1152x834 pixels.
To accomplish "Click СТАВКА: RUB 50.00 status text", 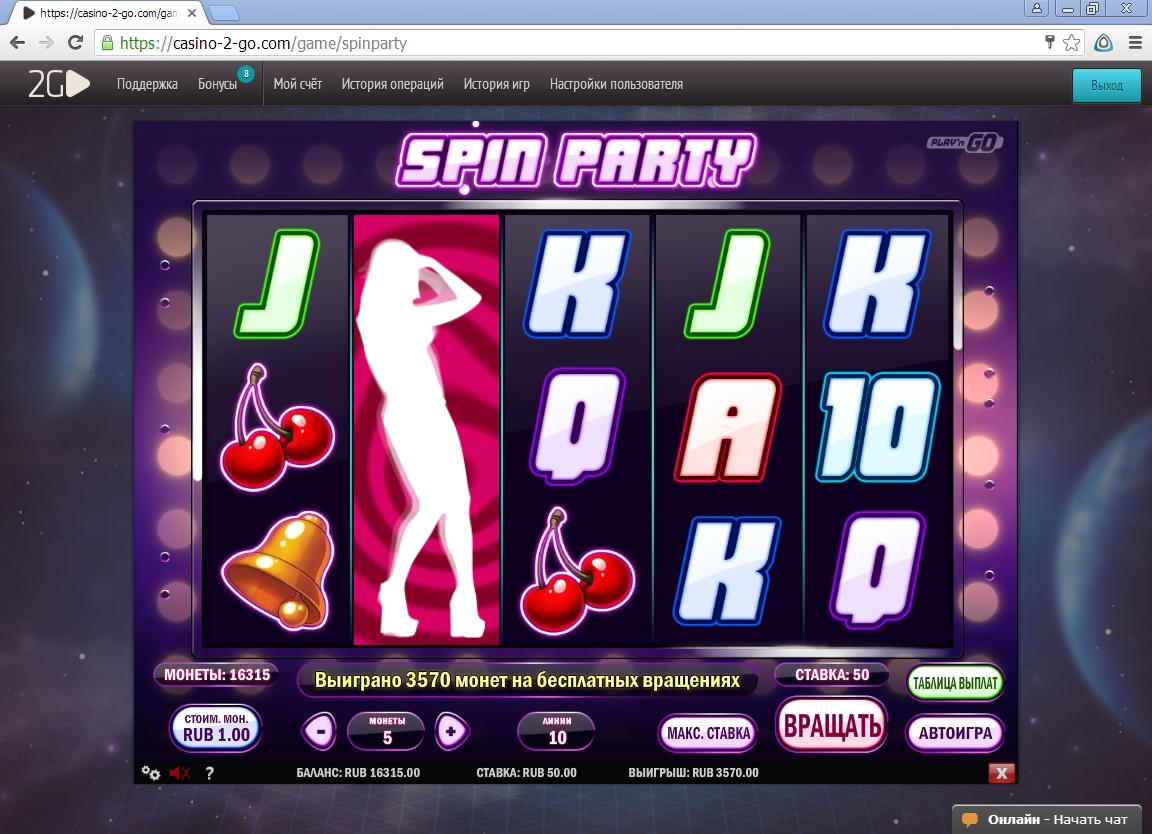I will point(526,772).
